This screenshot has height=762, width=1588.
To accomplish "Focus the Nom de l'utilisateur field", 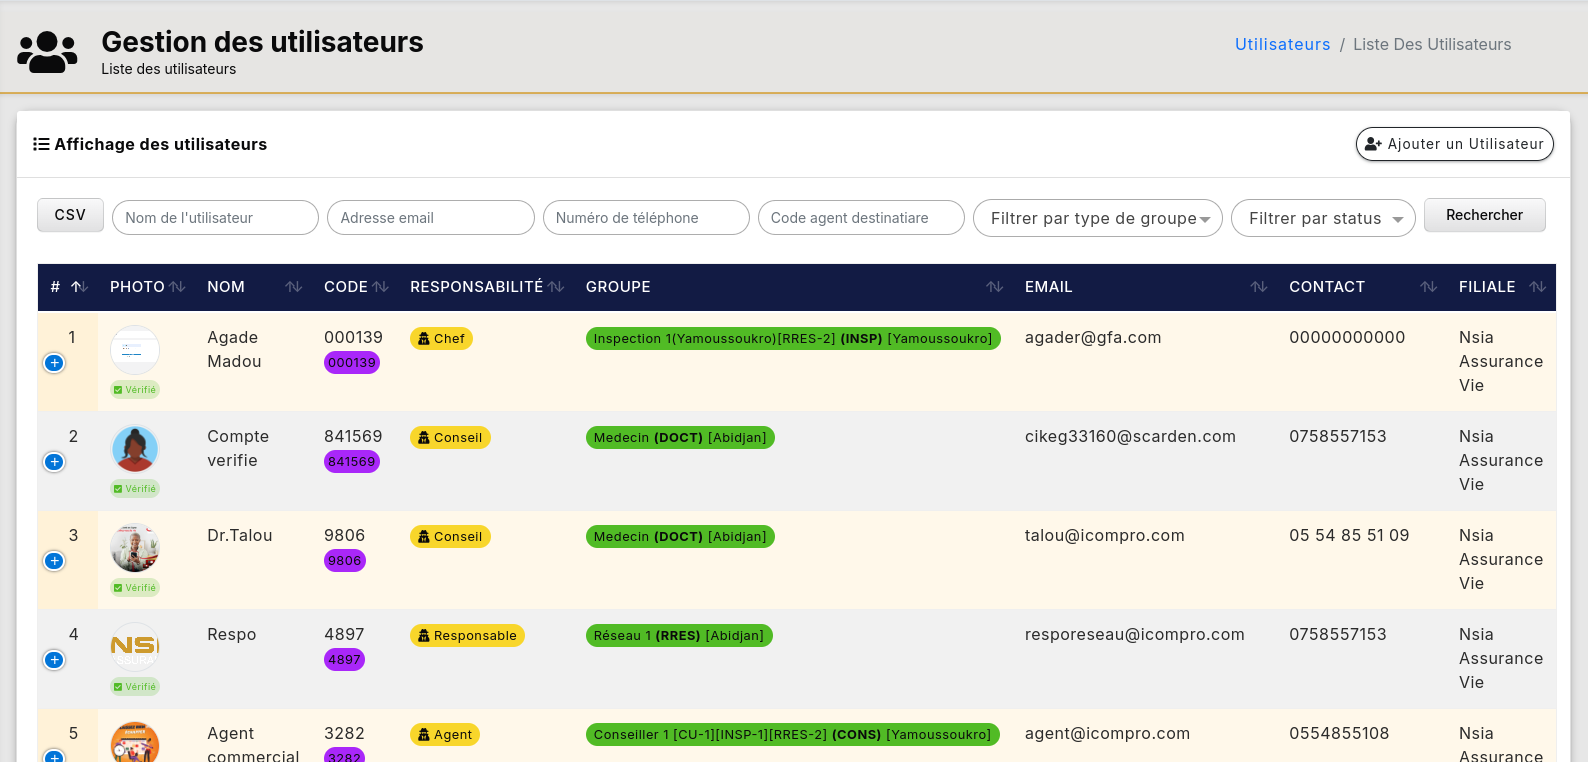I will click(x=215, y=218).
